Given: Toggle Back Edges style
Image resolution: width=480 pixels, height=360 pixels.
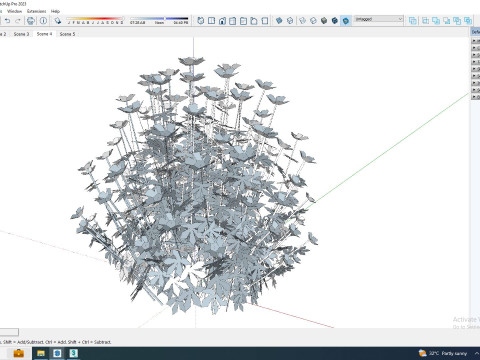Looking at the screenshot, I should point(290,21).
